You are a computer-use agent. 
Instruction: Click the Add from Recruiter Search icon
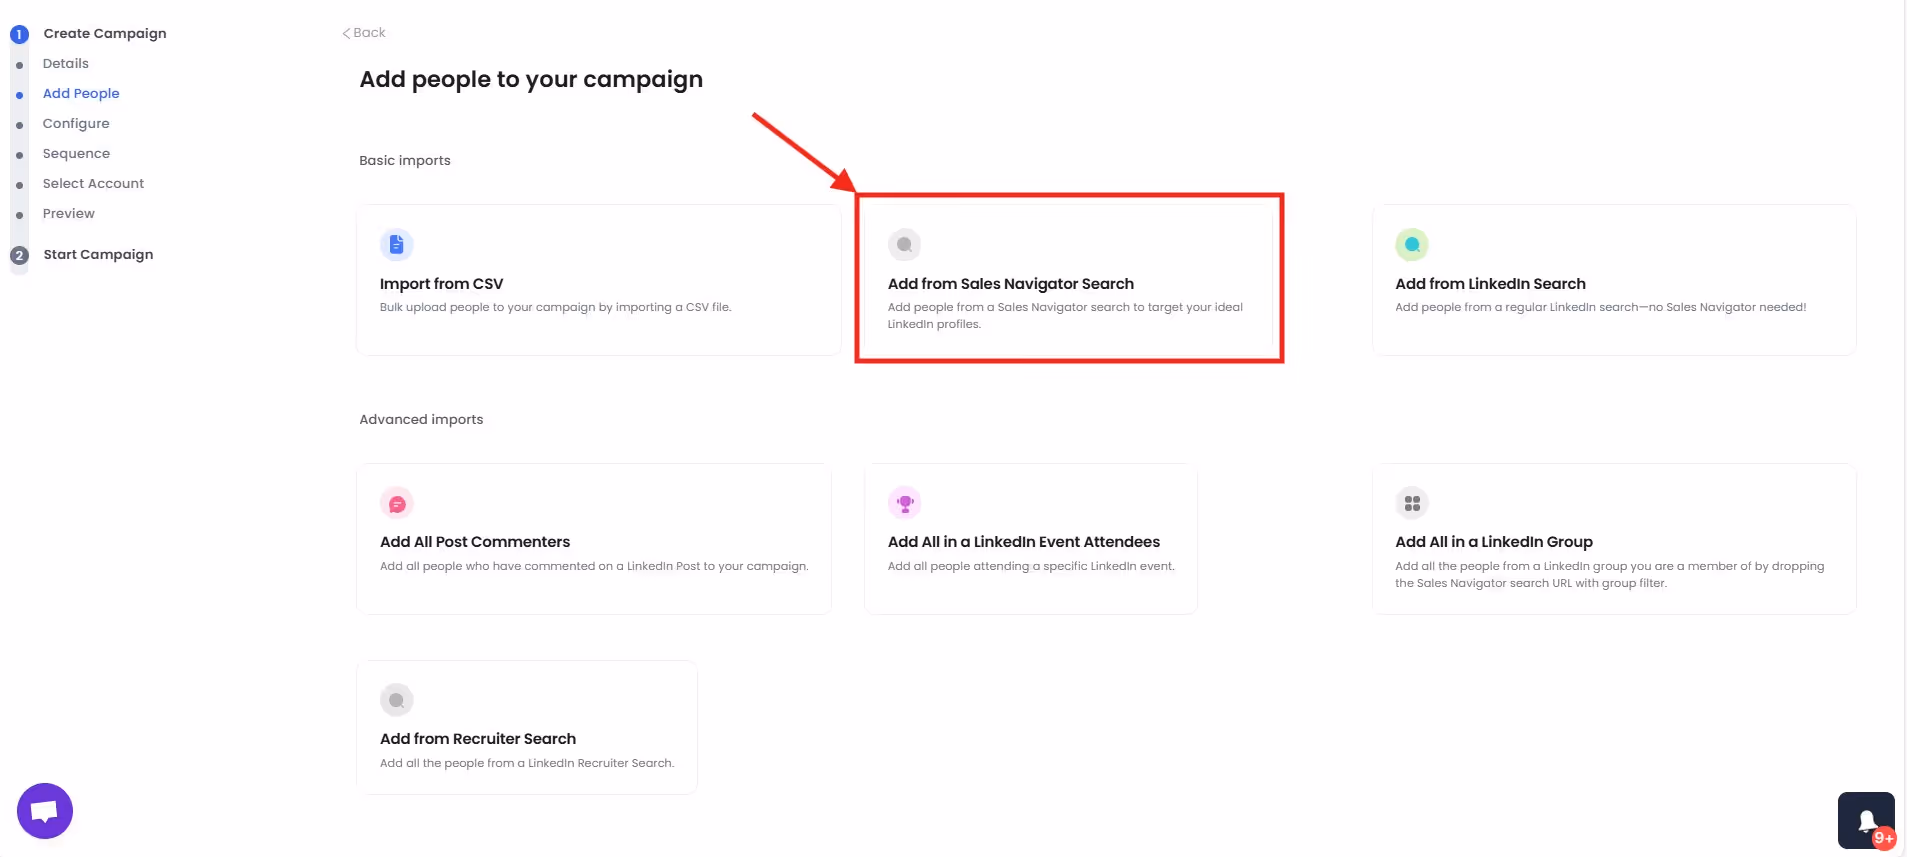(396, 699)
